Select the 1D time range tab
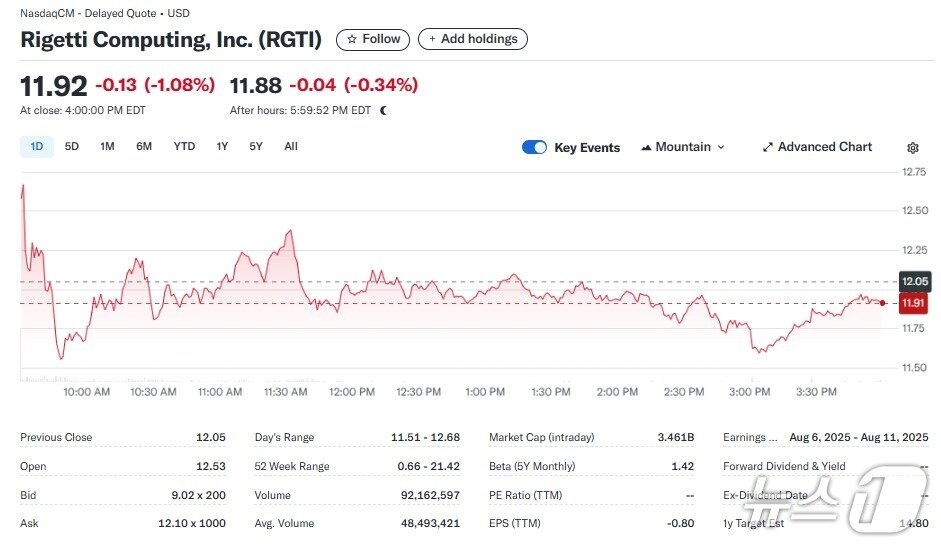 37,147
